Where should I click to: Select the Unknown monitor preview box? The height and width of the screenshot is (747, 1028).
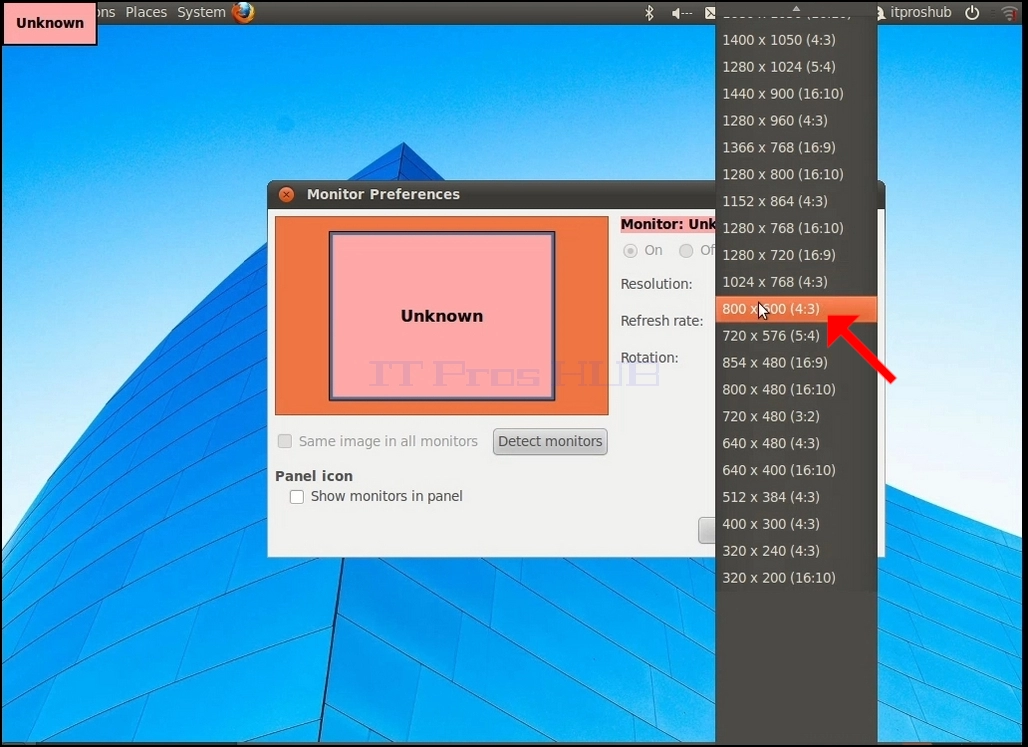tap(442, 315)
